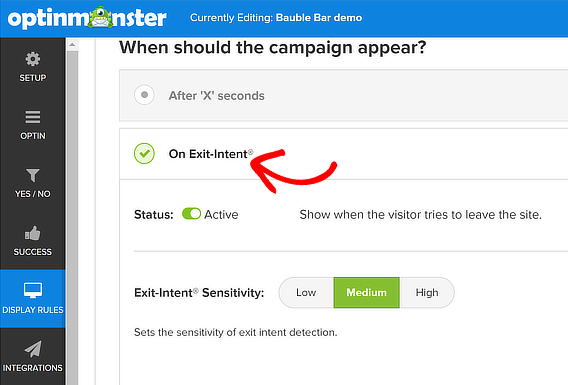Select the After 'X' seconds radio button
The width and height of the screenshot is (568, 385).
144,95
